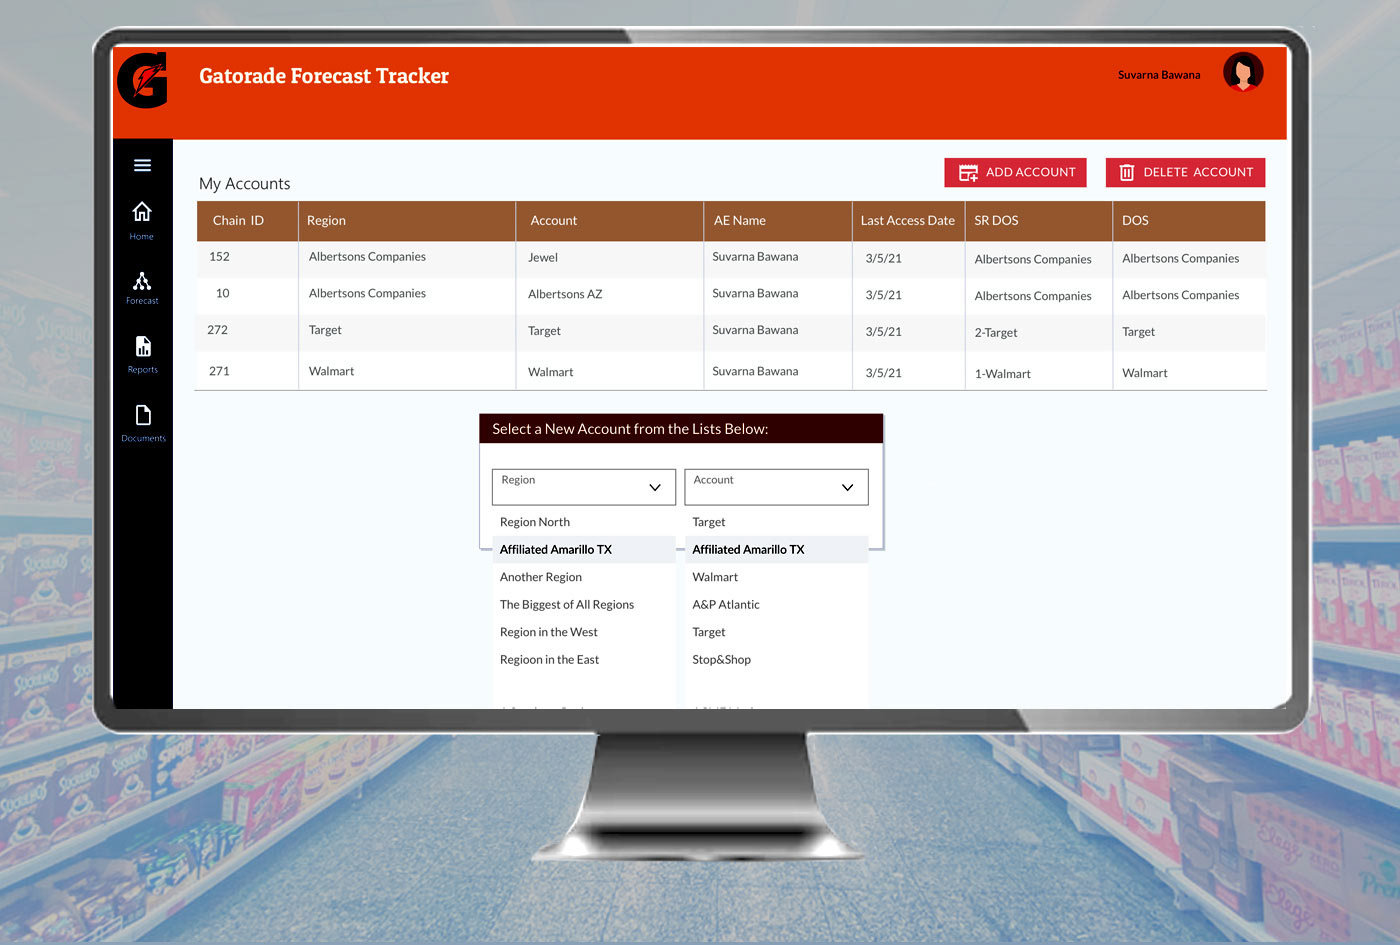The height and width of the screenshot is (945, 1400).
Task: Select Walmart in the Account list
Action: tap(715, 577)
